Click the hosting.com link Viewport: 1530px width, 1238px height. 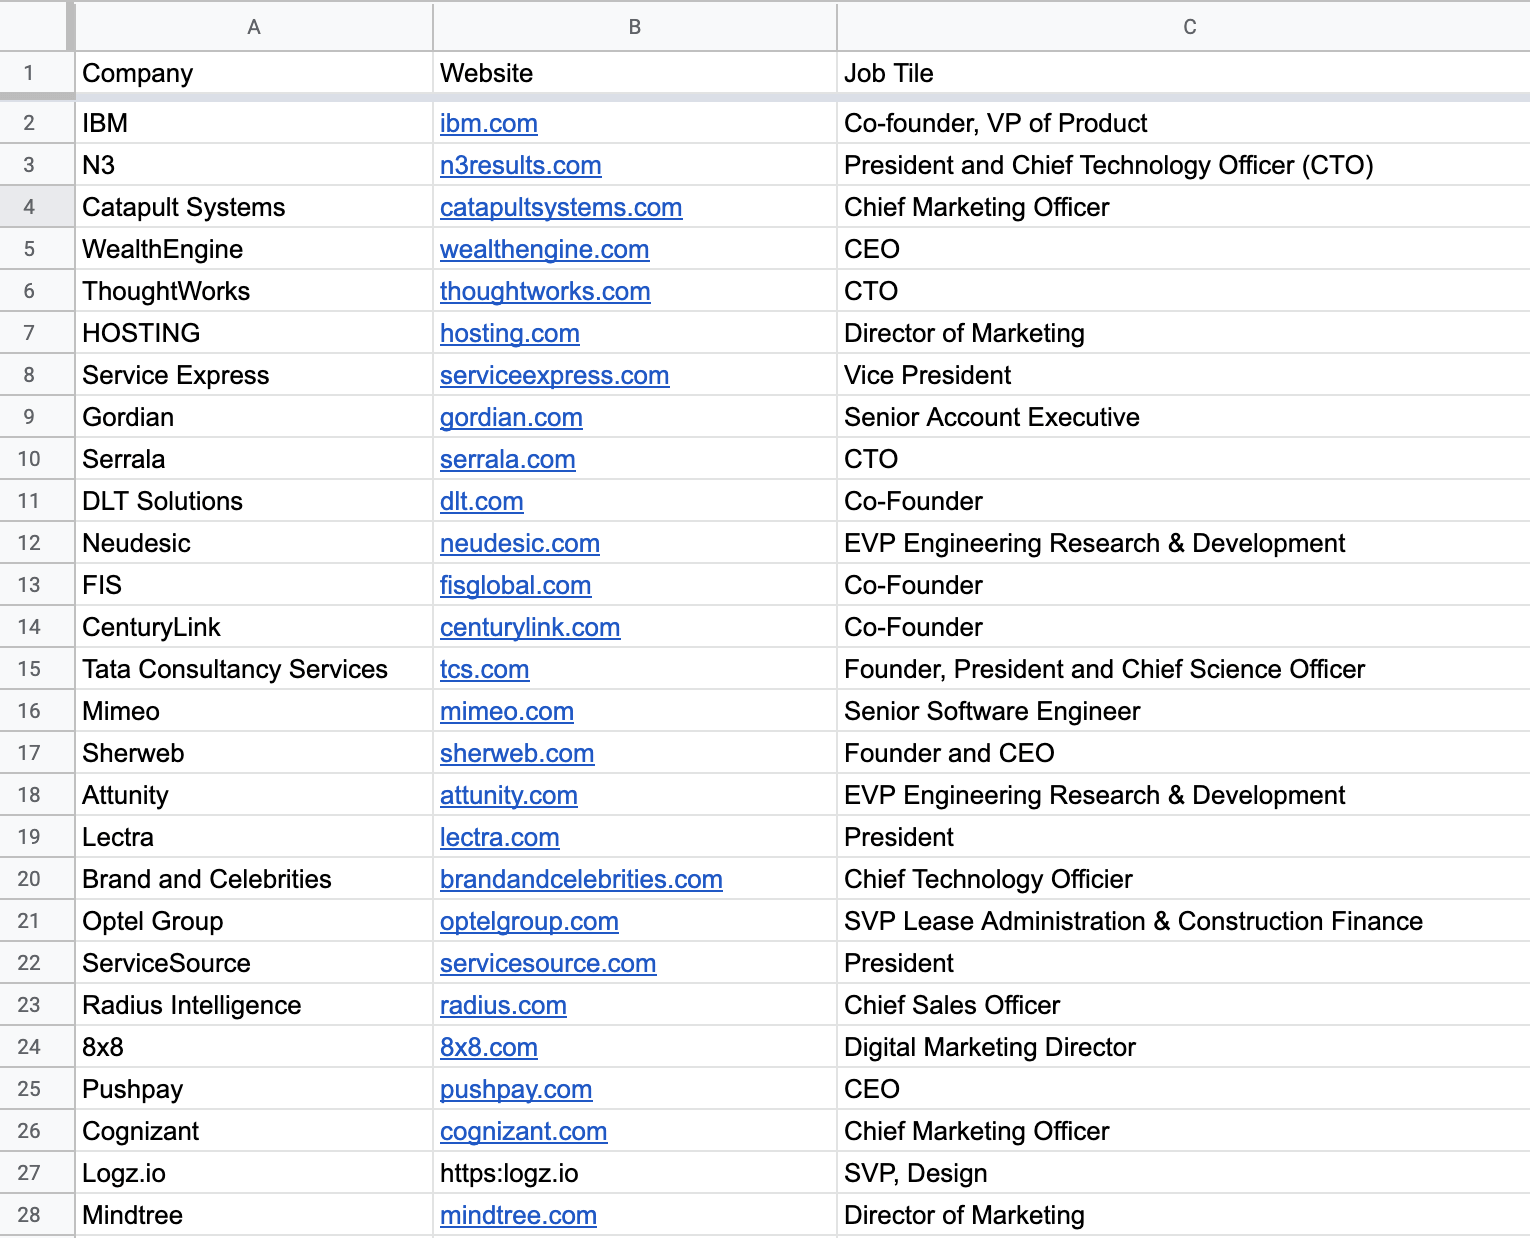(509, 333)
